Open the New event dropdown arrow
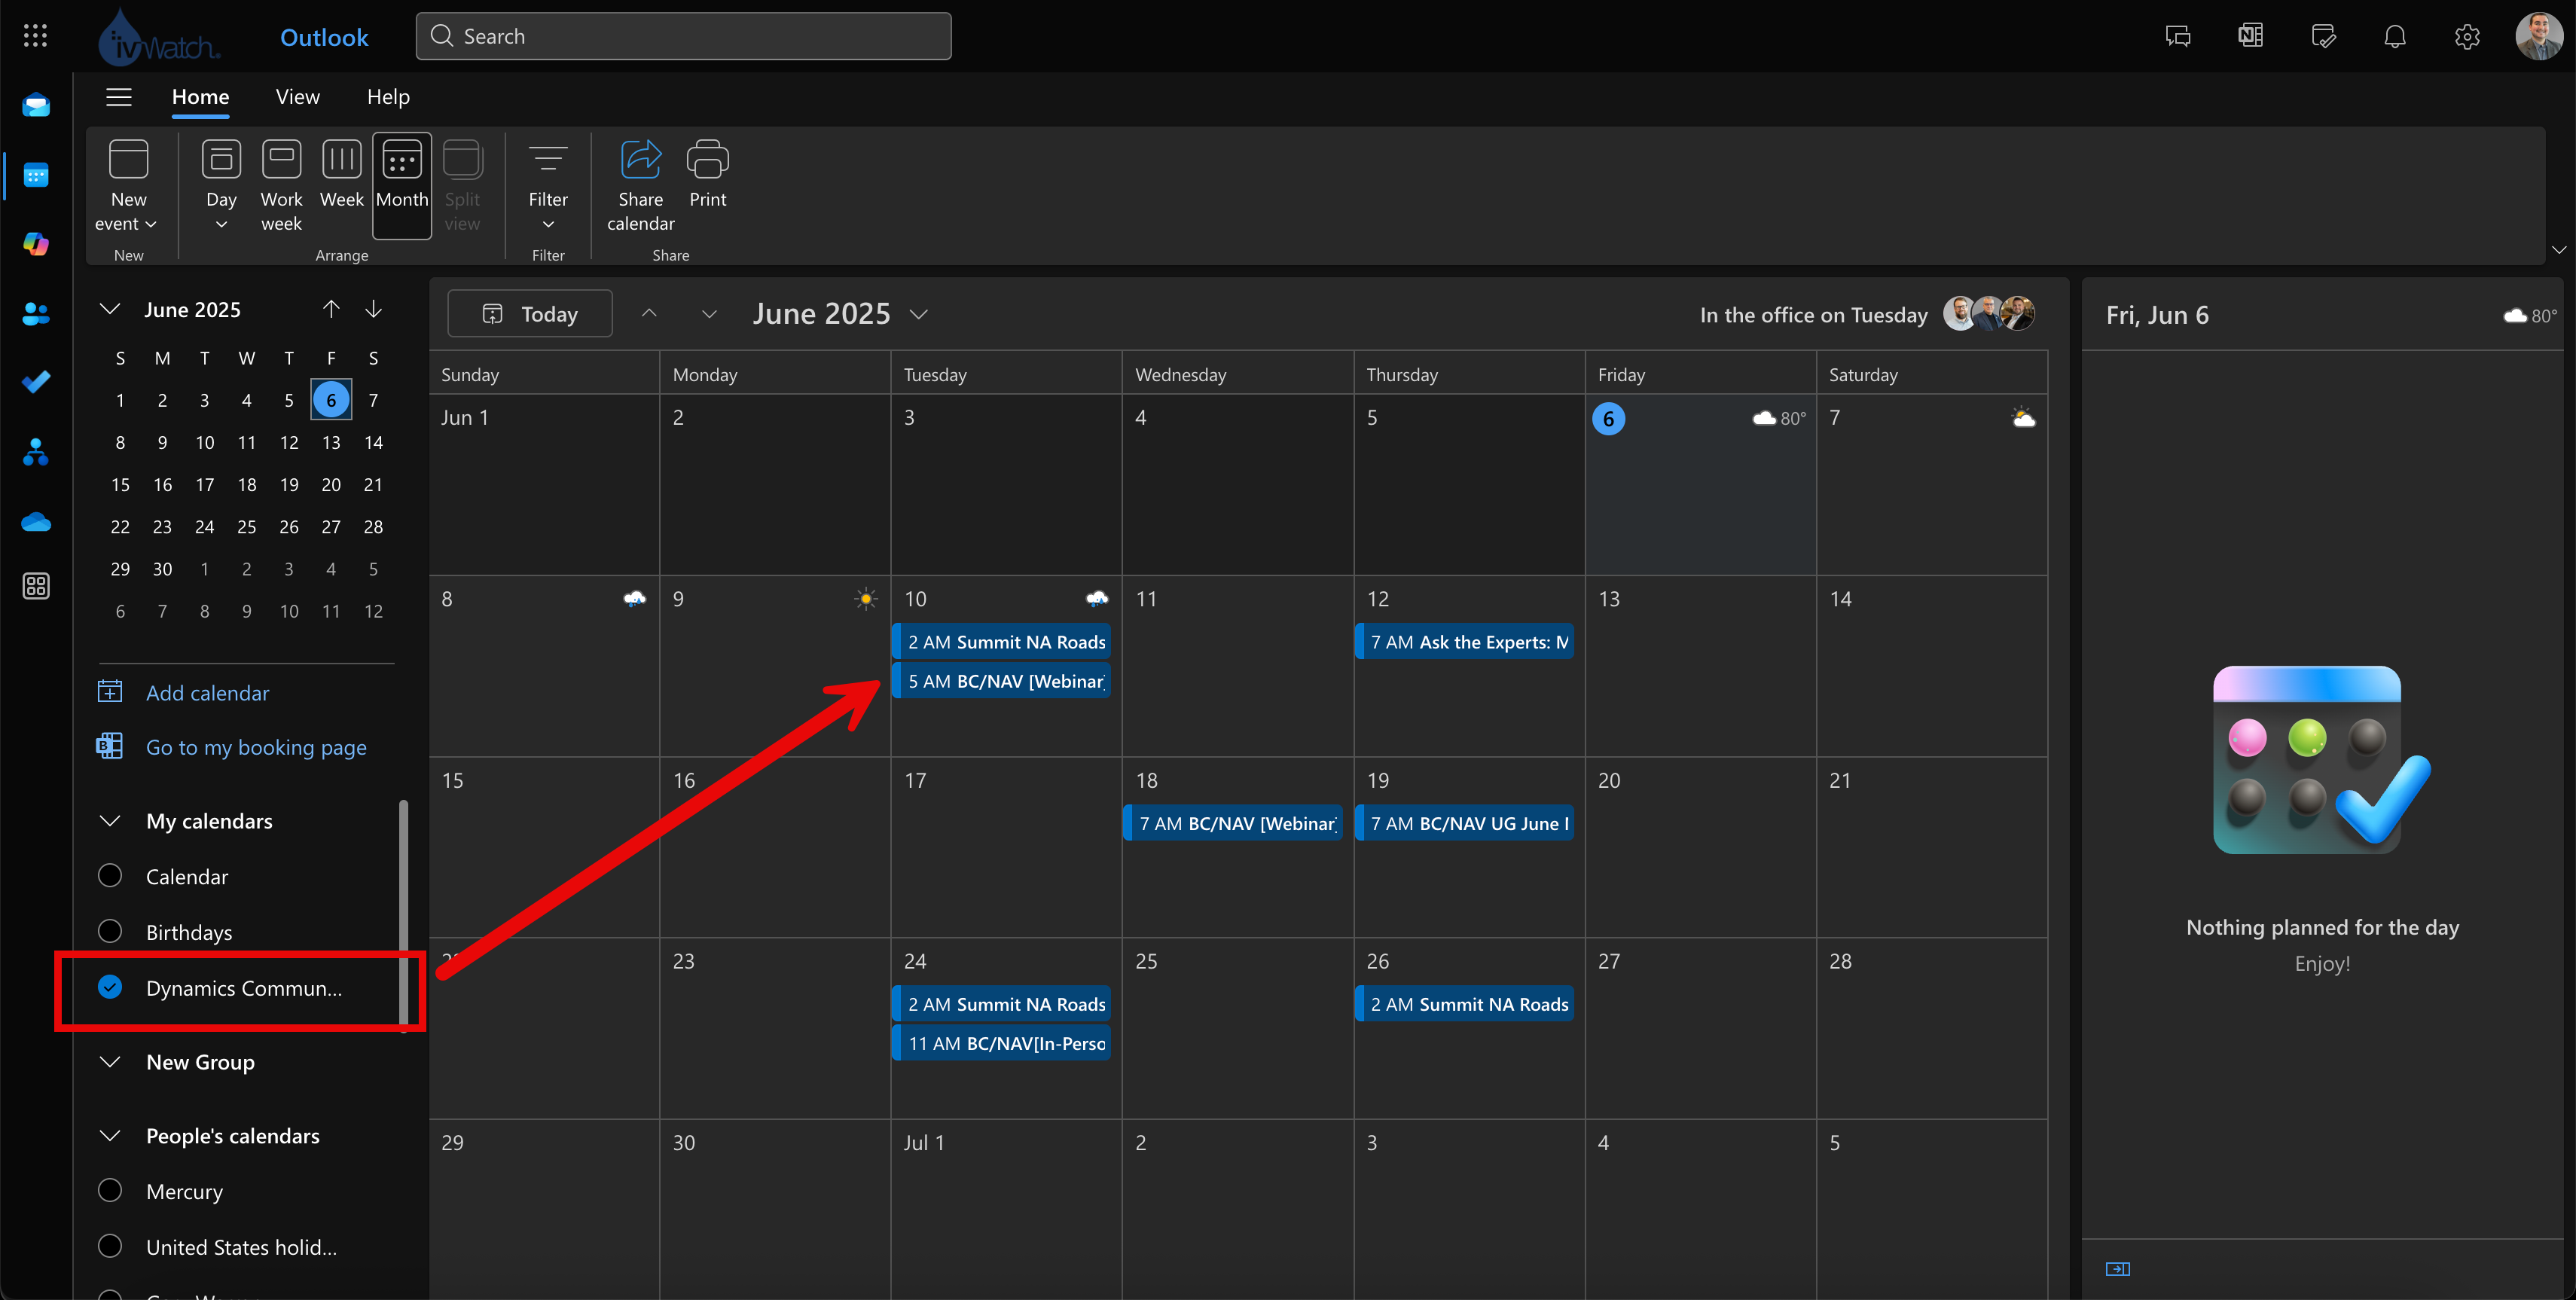Viewport: 2576px width, 1300px height. click(x=151, y=224)
